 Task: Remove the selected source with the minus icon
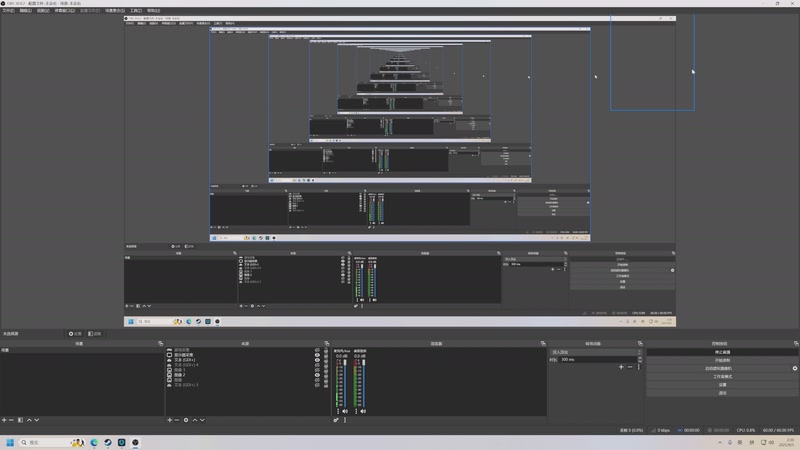click(177, 420)
